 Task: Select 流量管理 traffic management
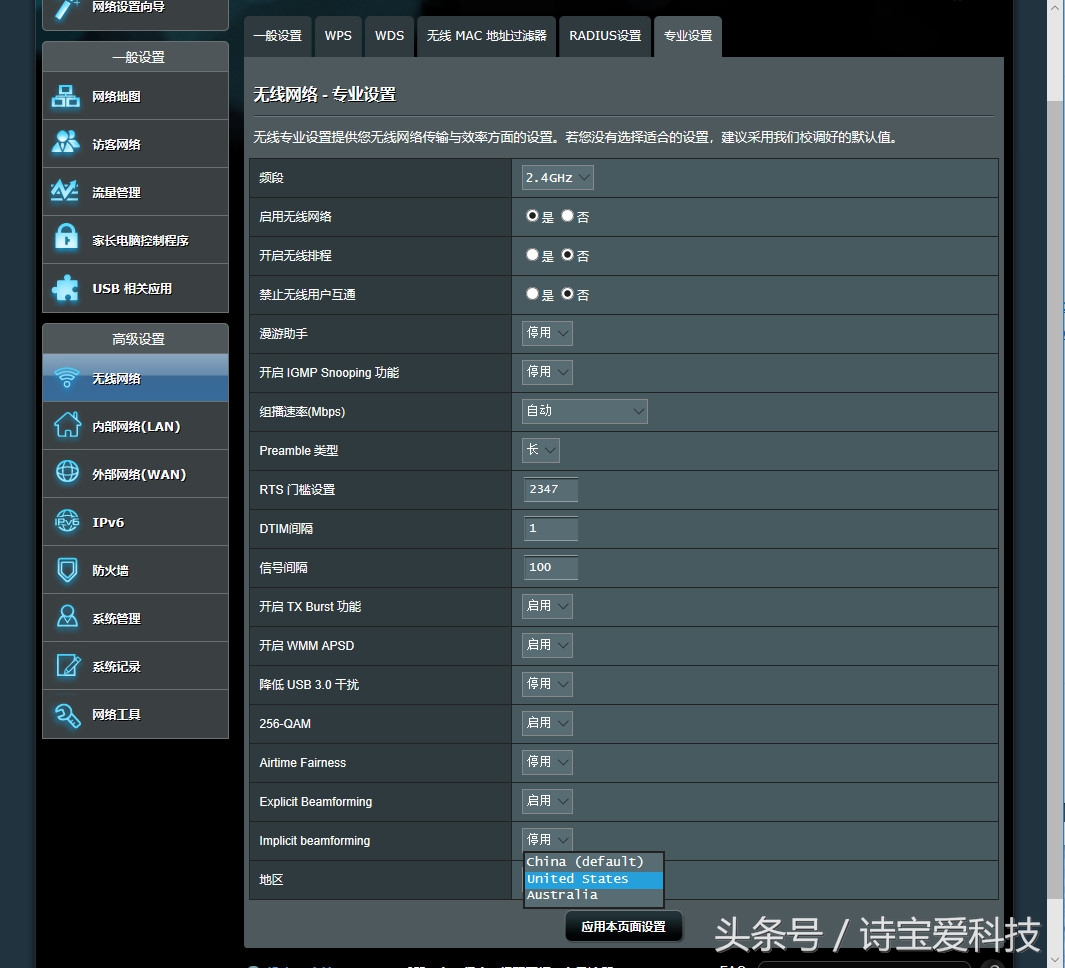pyautogui.click(x=135, y=191)
